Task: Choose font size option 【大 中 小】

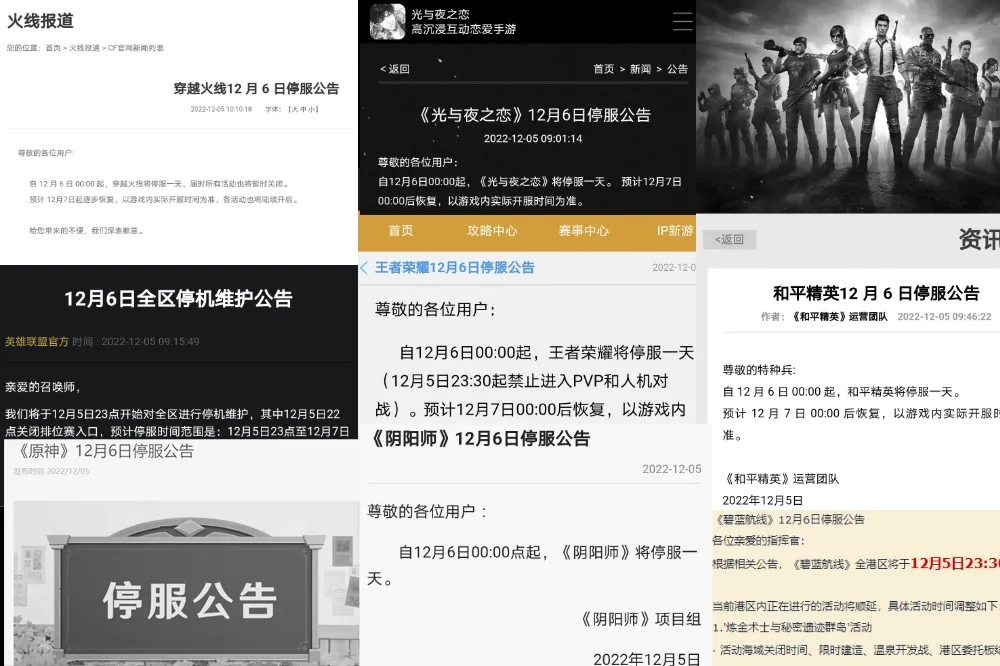Action: pos(303,109)
